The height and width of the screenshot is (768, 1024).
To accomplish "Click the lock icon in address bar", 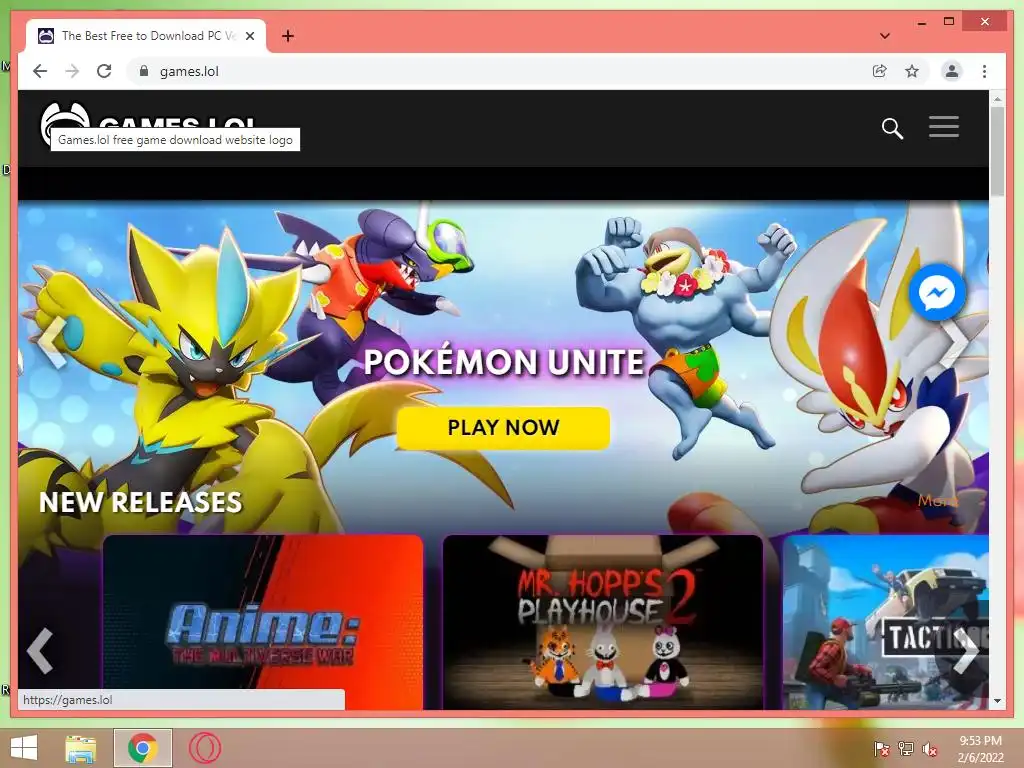I will [x=144, y=71].
